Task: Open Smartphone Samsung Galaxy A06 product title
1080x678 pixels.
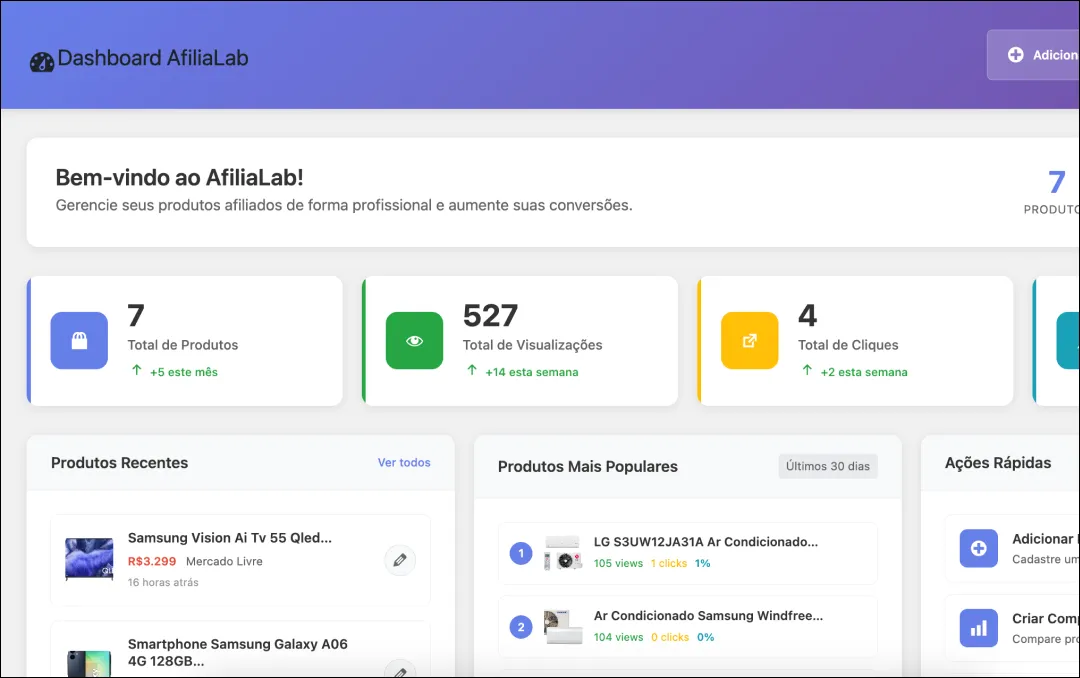Action: click(237, 652)
